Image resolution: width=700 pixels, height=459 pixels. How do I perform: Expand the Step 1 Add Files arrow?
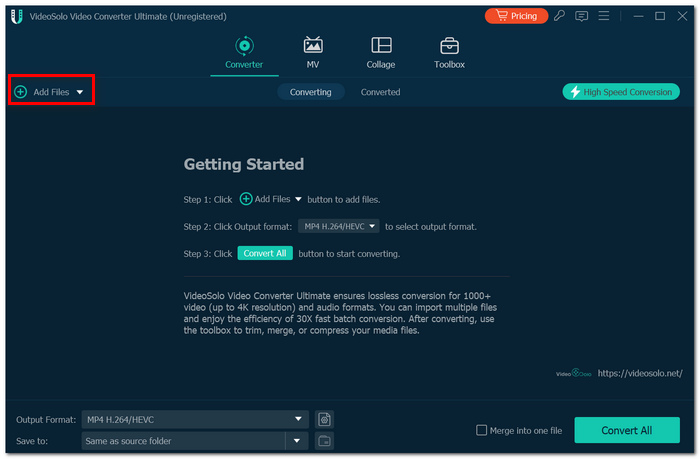click(x=298, y=199)
